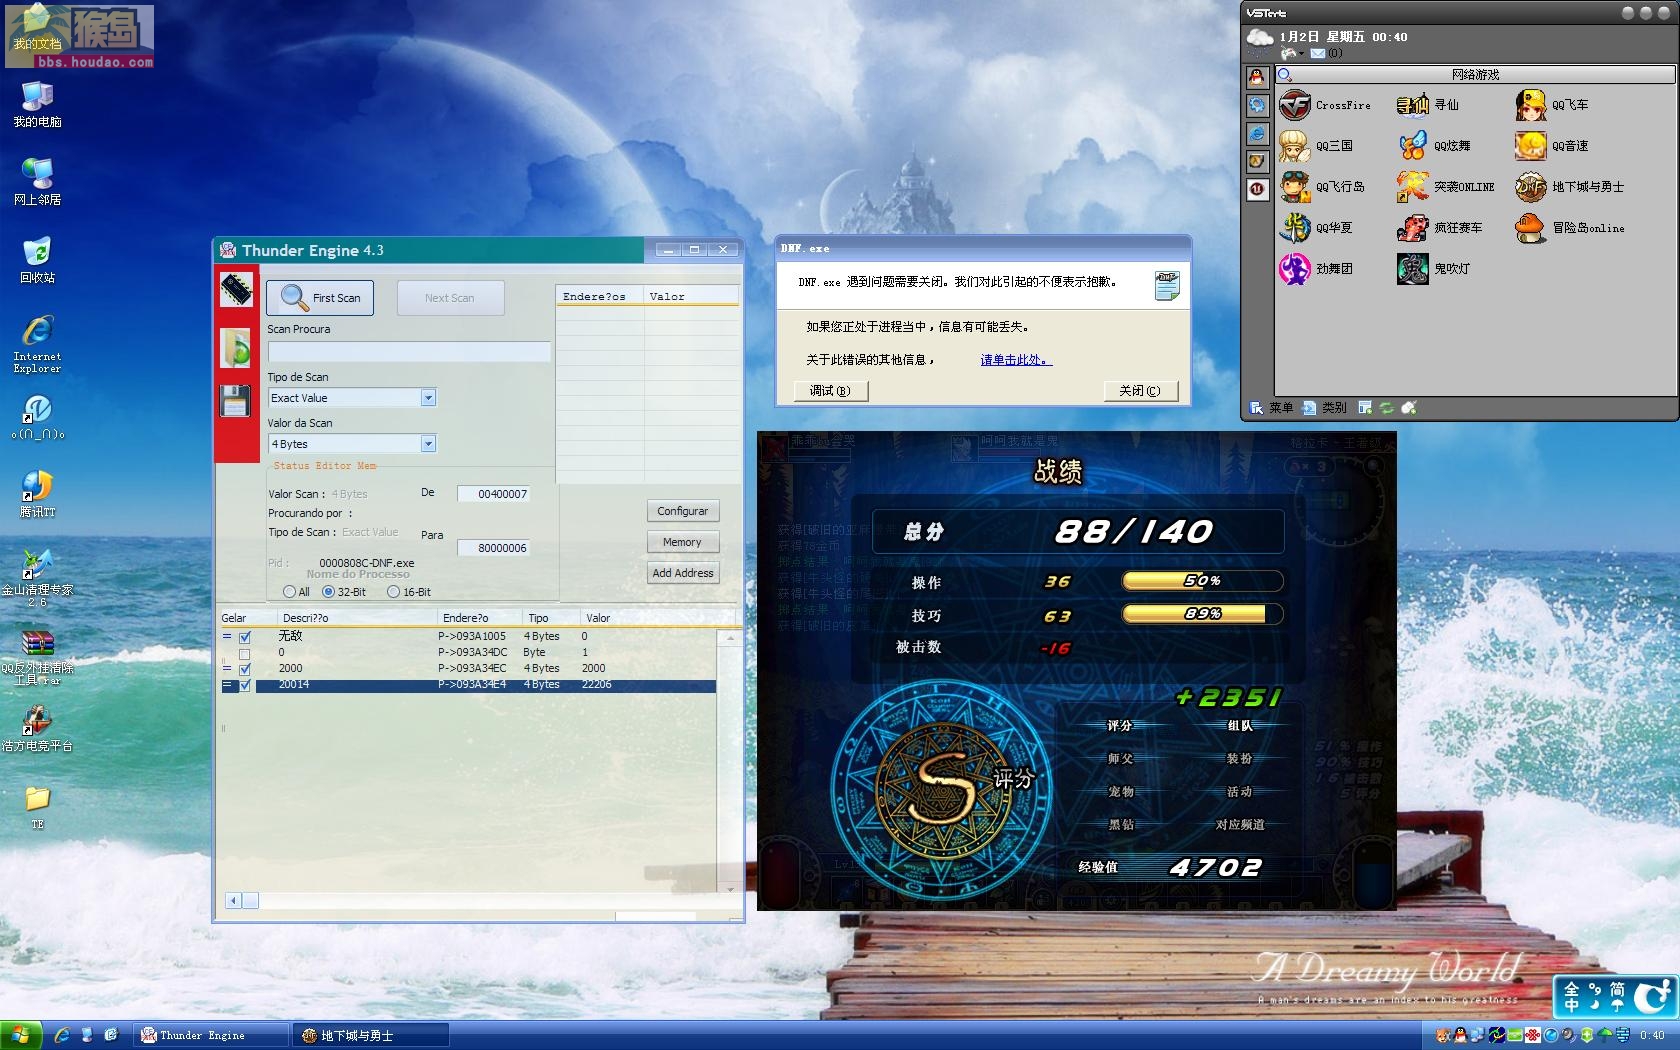1680x1050 pixels.
Task: Click 请单击此处 link in error dialog
Action: 1016,360
